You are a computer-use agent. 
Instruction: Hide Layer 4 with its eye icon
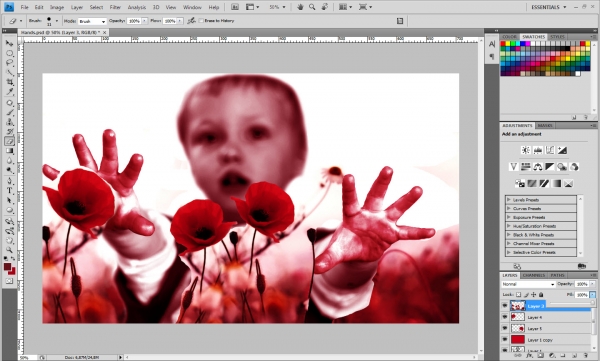coord(505,317)
